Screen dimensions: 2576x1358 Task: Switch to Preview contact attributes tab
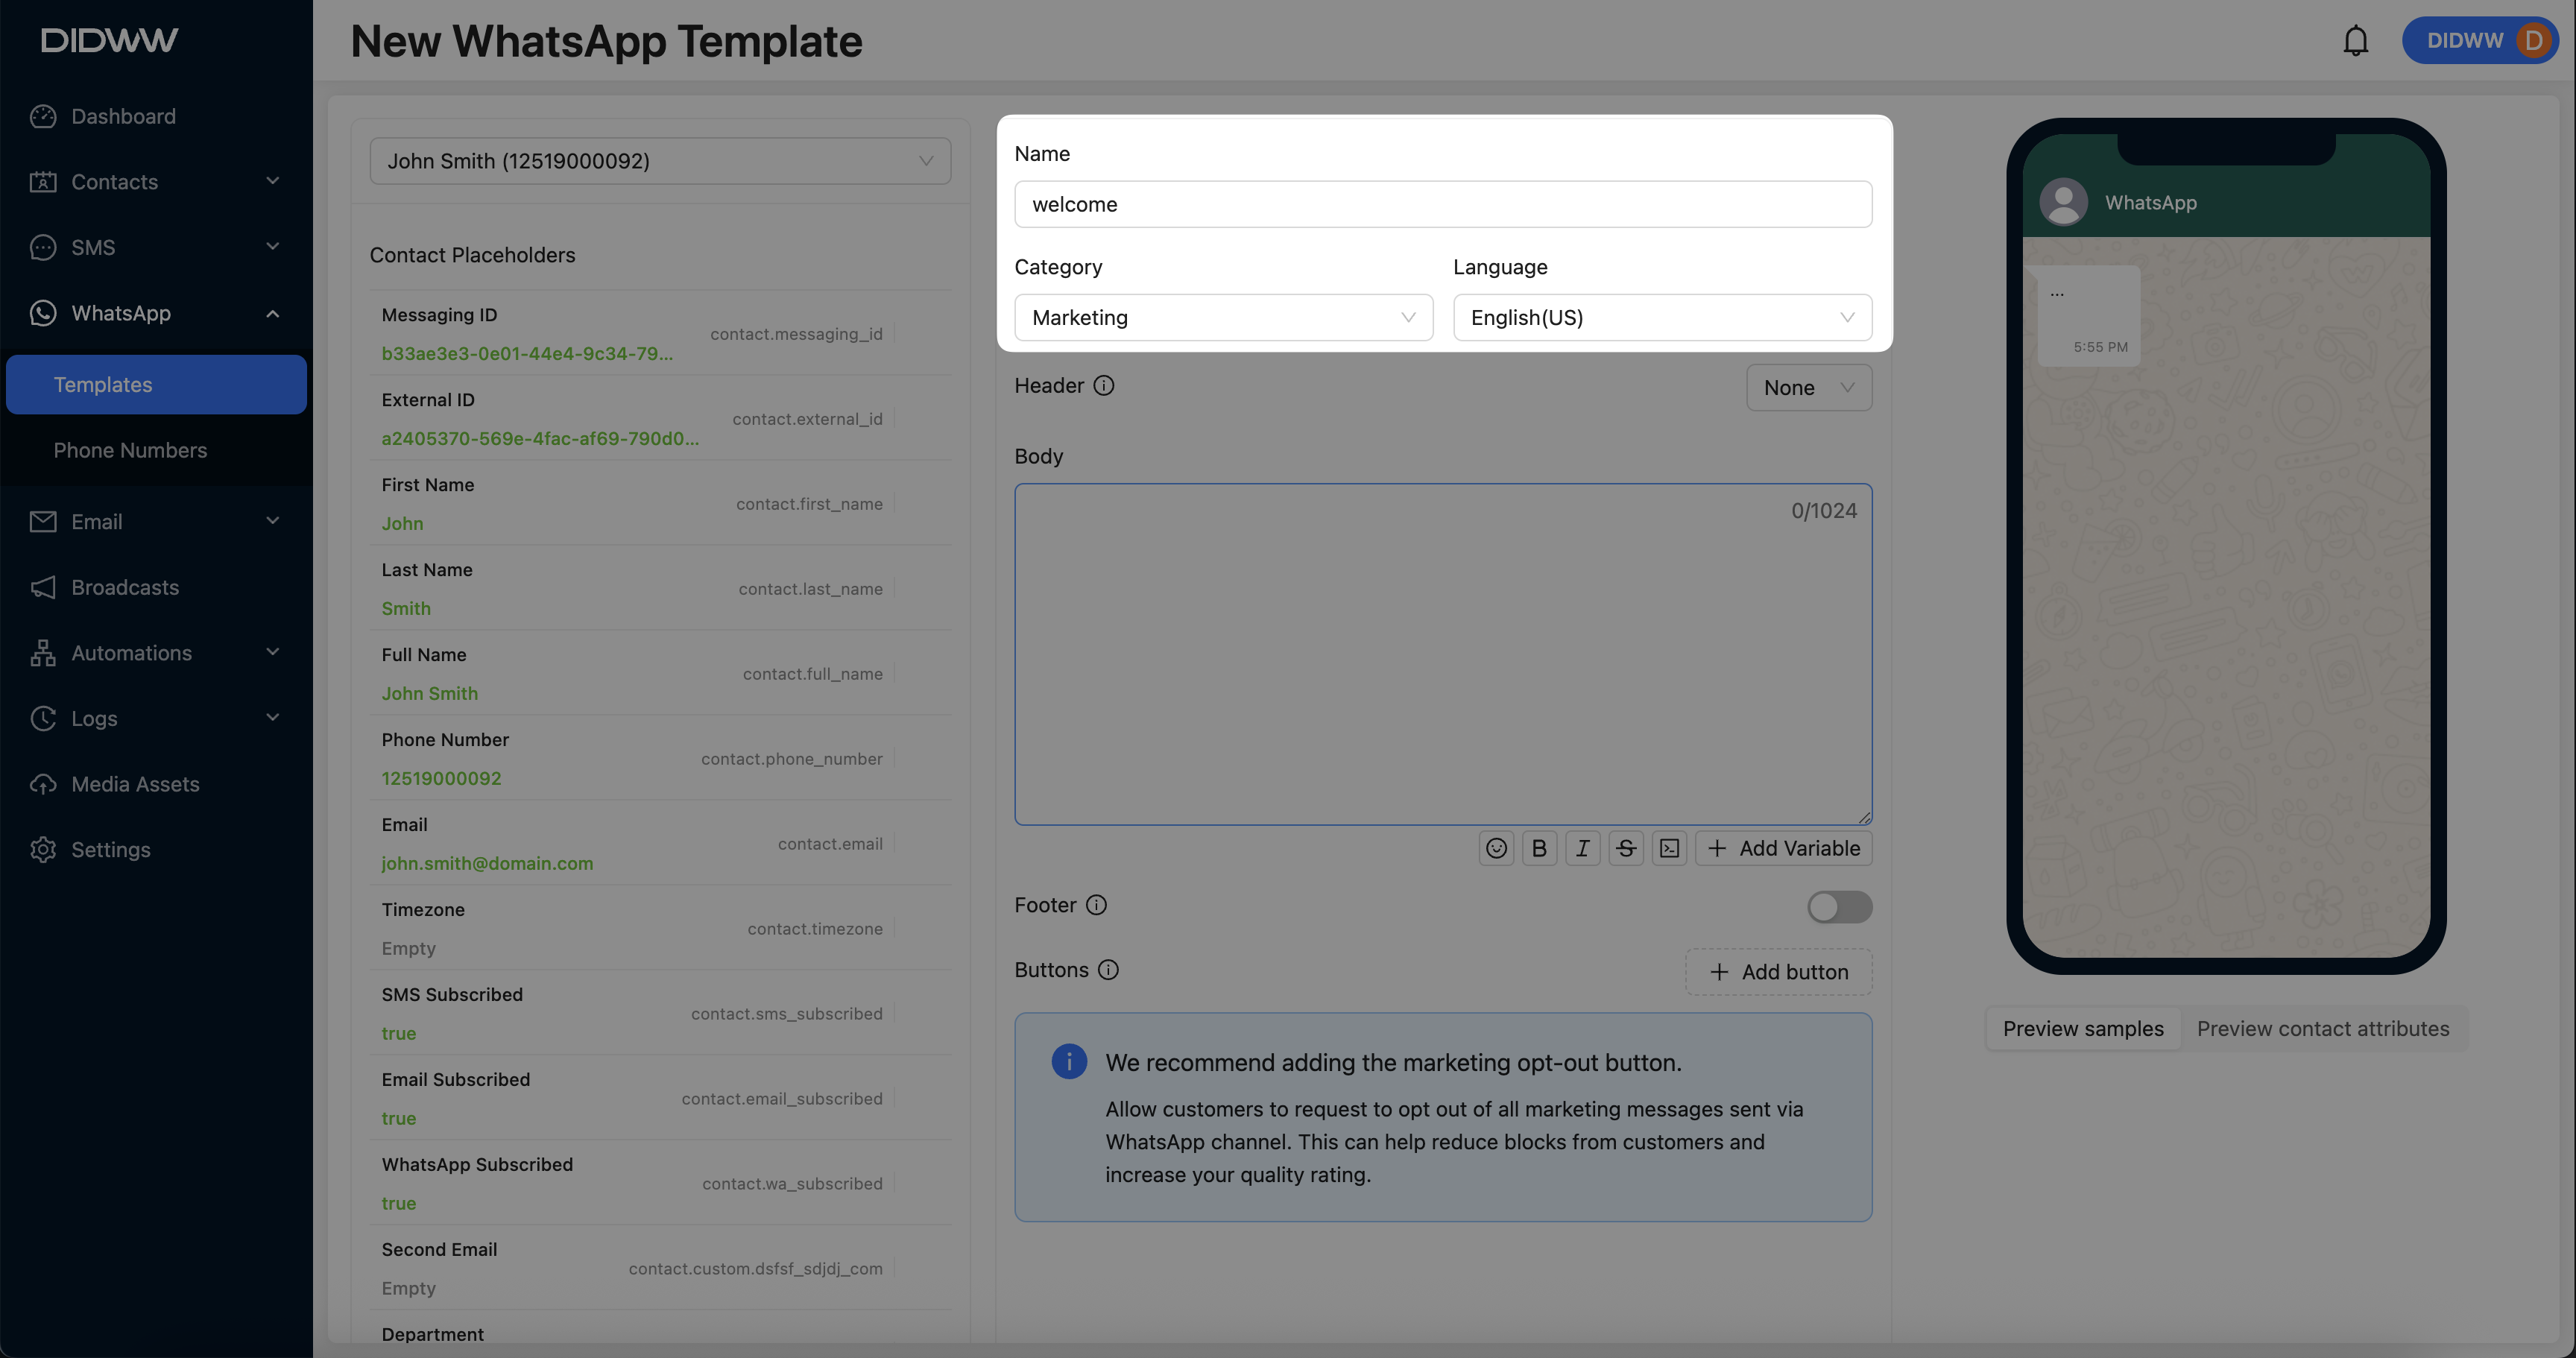tap(2322, 1029)
